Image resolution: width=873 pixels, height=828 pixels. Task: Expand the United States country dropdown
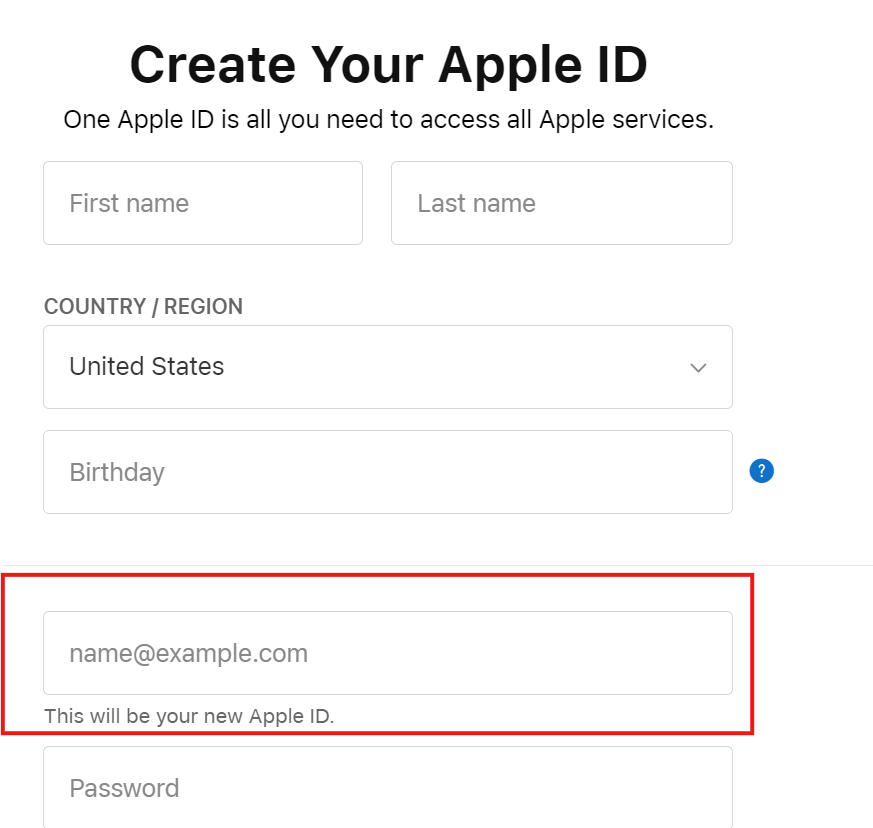[x=388, y=367]
